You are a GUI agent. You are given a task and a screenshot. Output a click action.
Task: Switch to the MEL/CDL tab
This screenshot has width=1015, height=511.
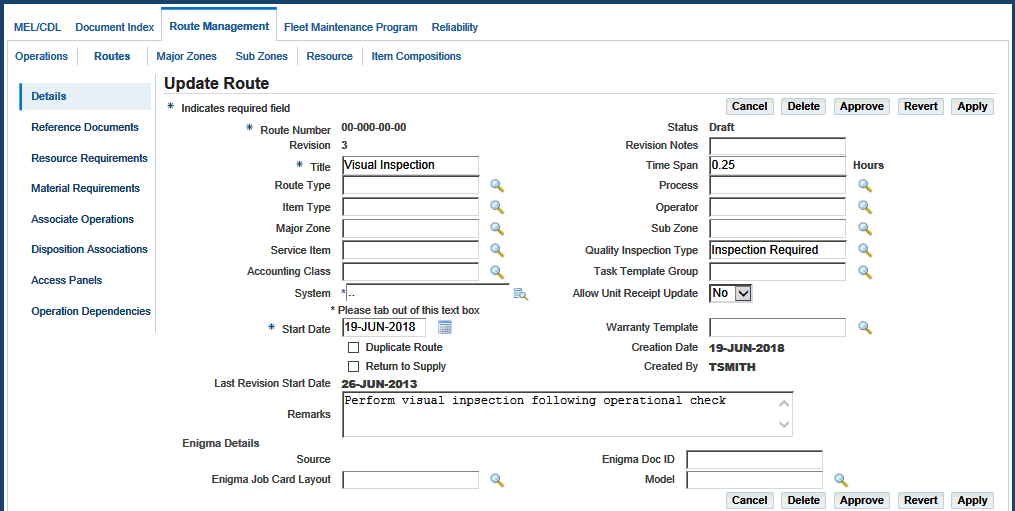[x=38, y=27]
